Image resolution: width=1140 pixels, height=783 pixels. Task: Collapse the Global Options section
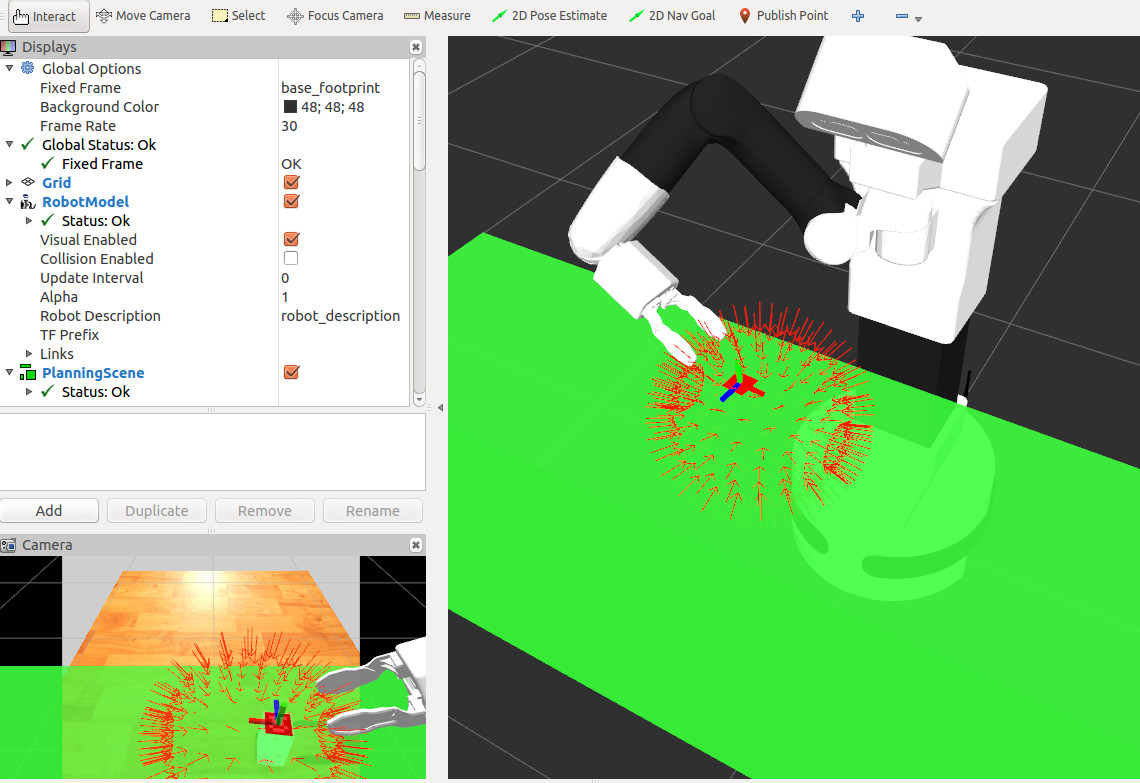10,68
